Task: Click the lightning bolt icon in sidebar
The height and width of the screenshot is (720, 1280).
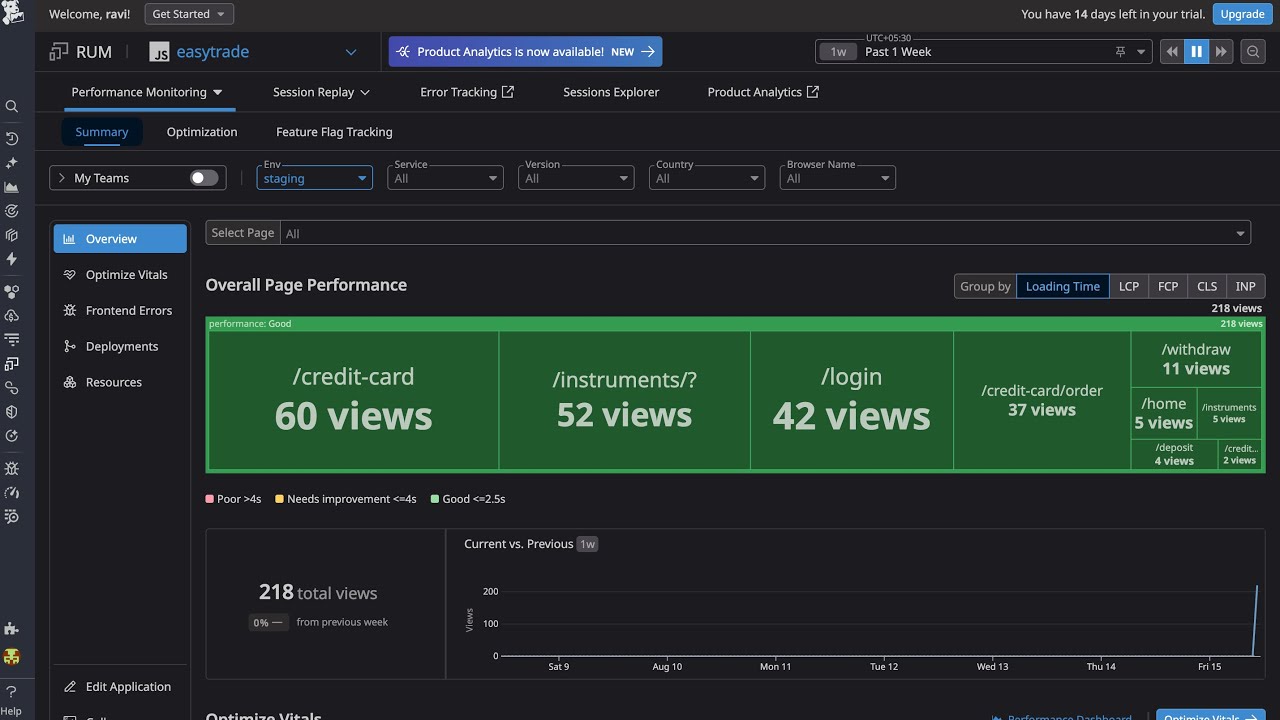Action: pyautogui.click(x=12, y=259)
